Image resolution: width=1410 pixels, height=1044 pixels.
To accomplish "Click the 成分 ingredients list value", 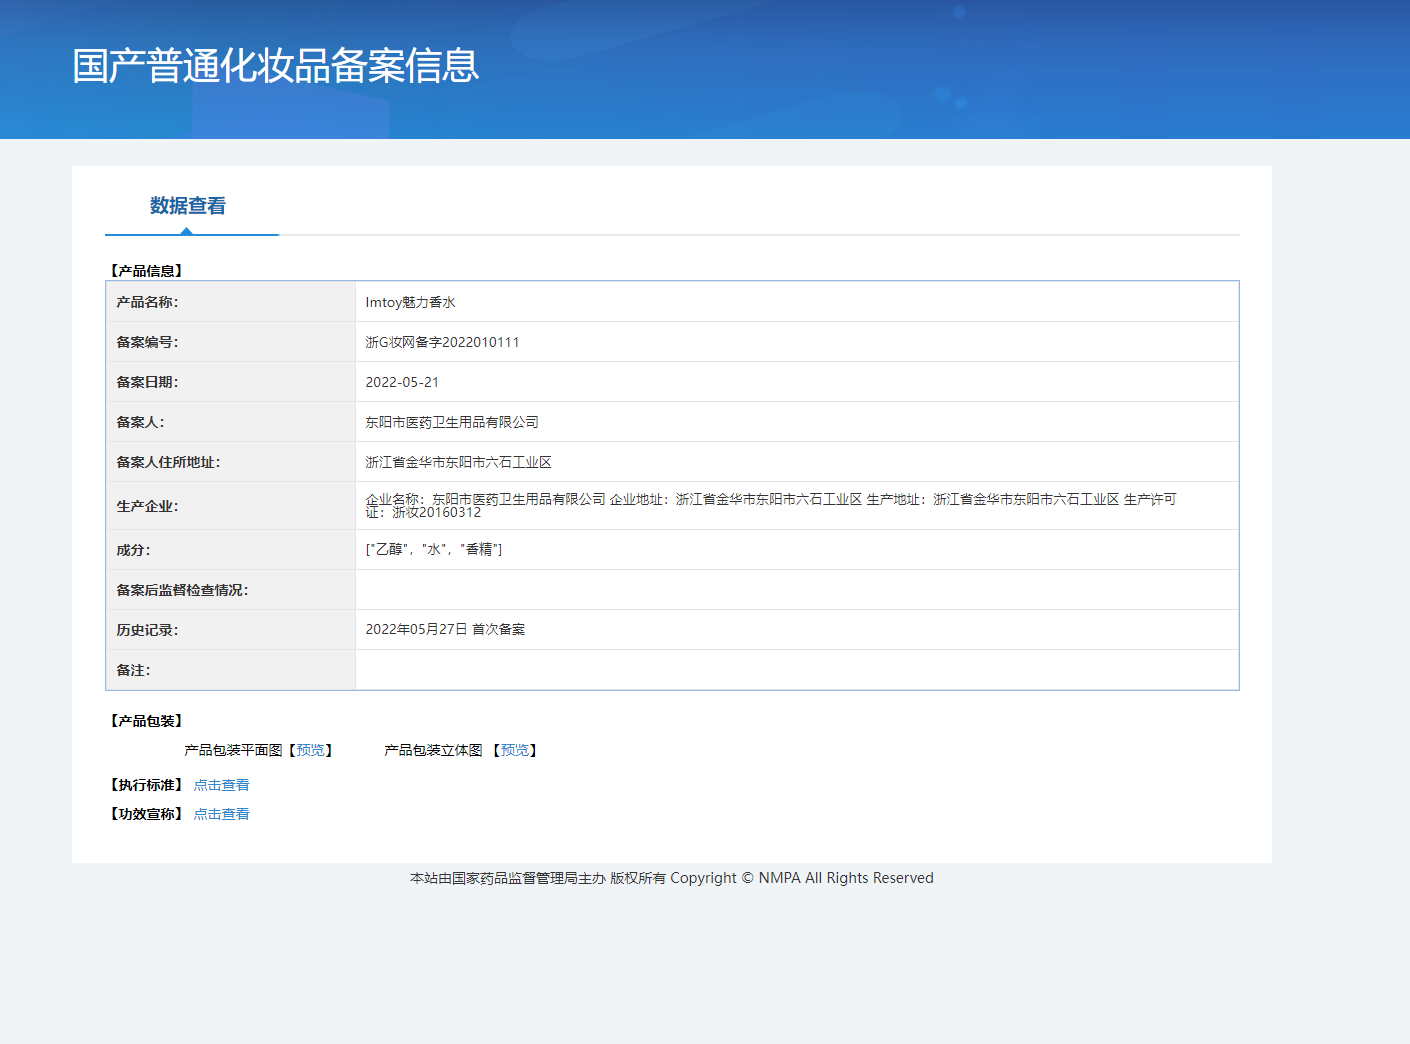I will point(434,549).
